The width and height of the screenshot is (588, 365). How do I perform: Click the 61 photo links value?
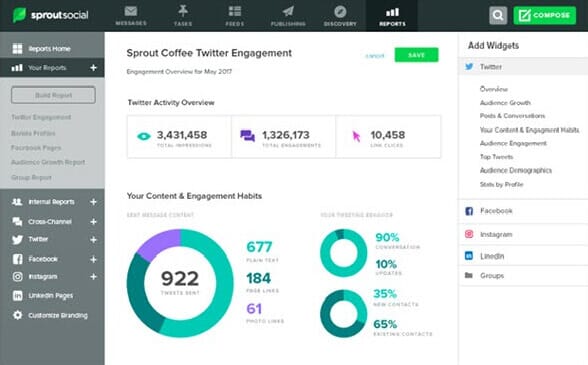pos(254,309)
